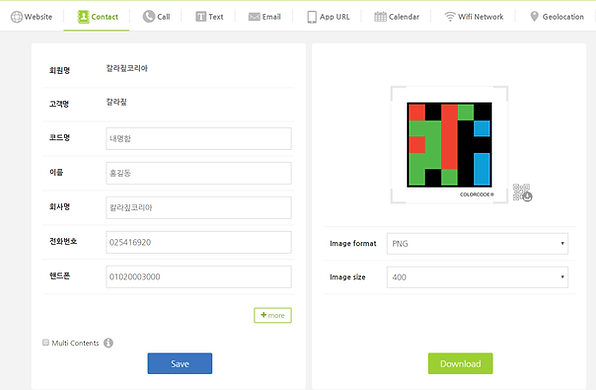Screen dimensions: 596x390
Task: Click the + more button
Action: pos(273,315)
